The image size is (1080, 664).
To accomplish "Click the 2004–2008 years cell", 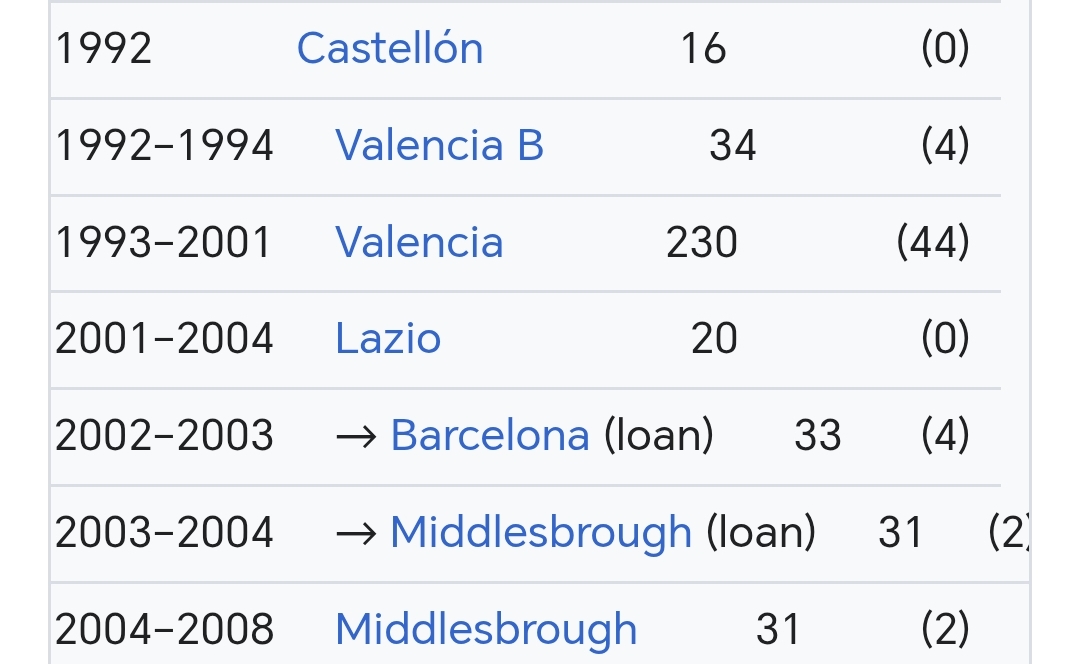I will (x=164, y=630).
